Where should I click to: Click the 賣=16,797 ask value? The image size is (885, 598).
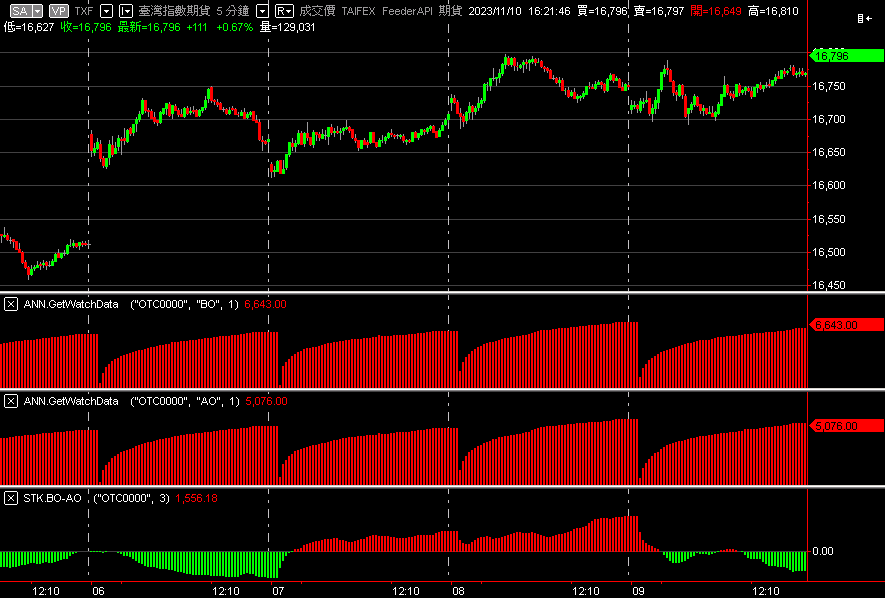(659, 11)
